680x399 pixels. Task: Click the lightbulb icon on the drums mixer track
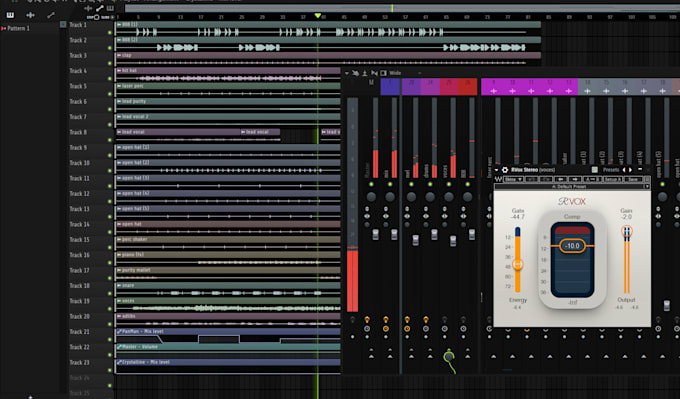(x=426, y=320)
